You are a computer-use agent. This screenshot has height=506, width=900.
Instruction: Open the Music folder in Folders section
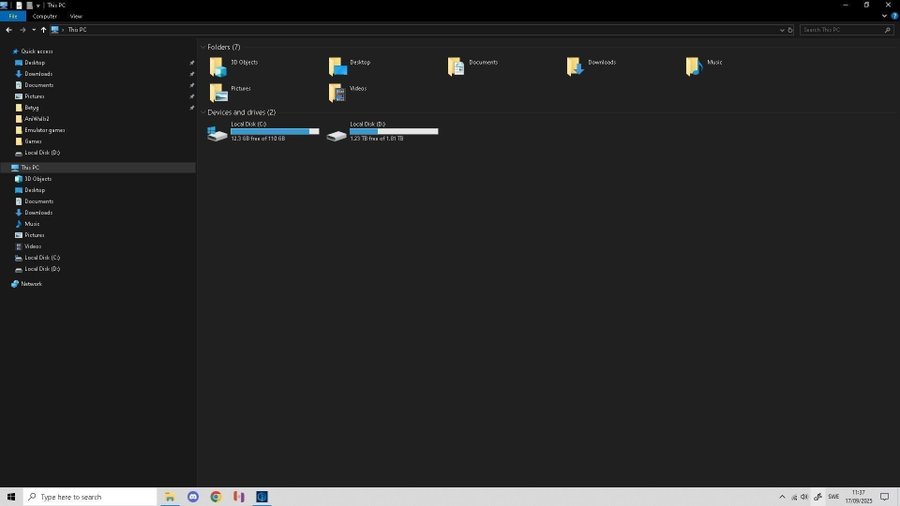pos(694,66)
